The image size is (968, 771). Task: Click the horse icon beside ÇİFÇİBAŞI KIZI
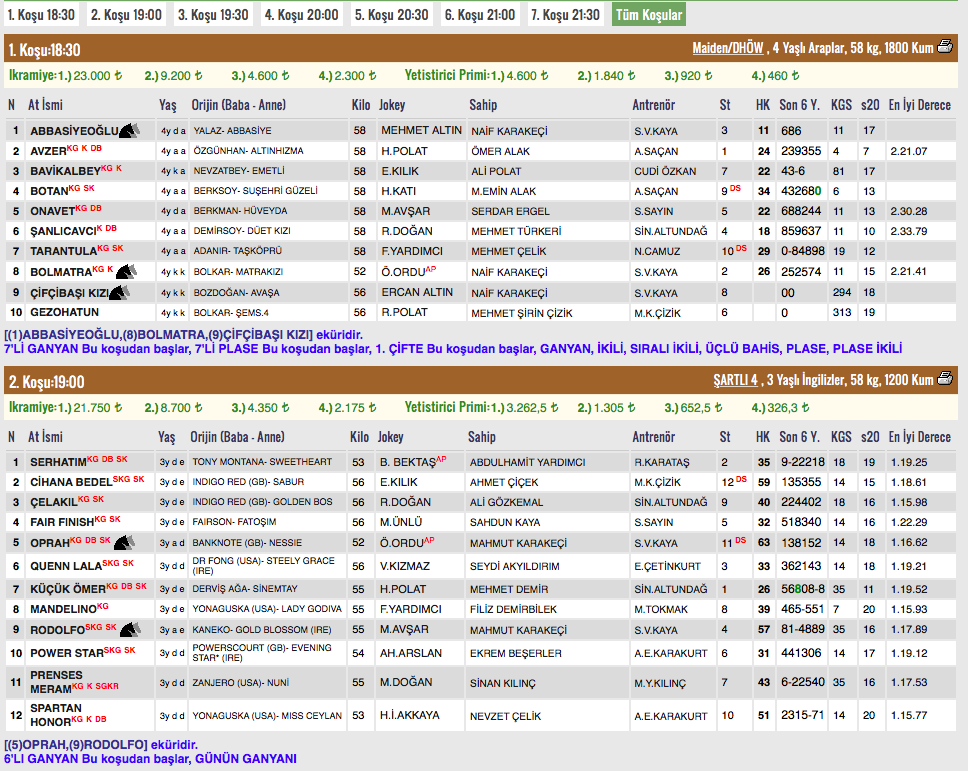pyautogui.click(x=121, y=292)
